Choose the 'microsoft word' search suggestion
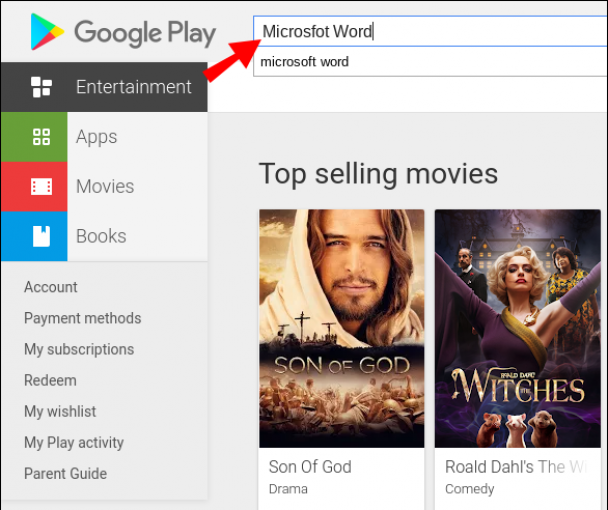 (x=305, y=62)
